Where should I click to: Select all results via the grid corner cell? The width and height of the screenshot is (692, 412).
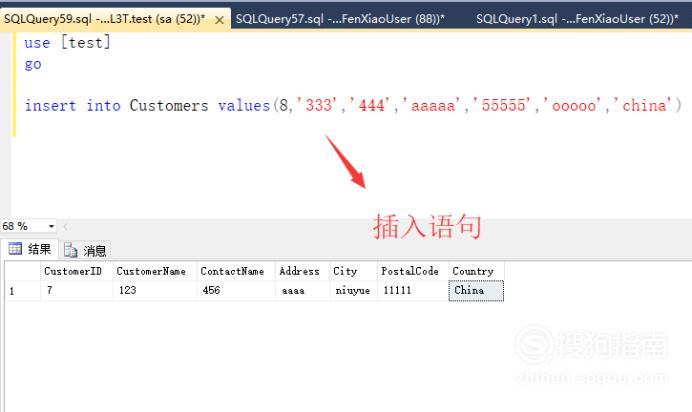point(23,271)
